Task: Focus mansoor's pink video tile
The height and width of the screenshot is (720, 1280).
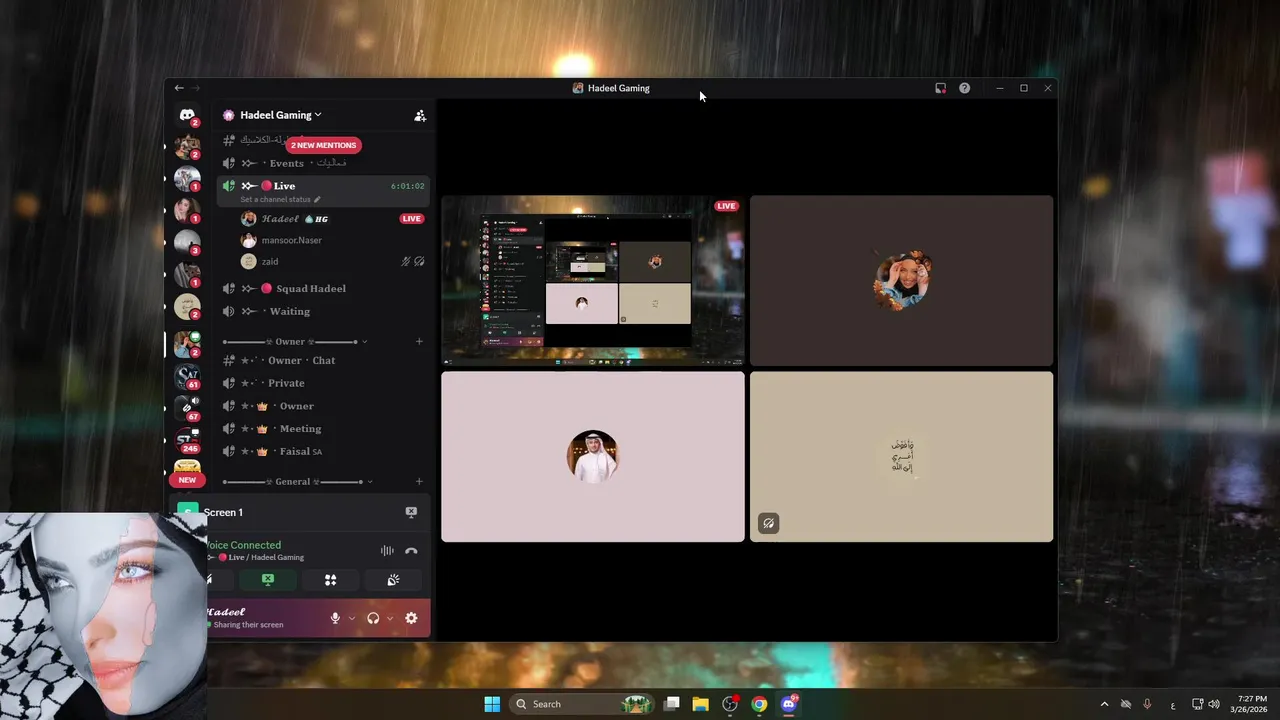Action: (593, 457)
